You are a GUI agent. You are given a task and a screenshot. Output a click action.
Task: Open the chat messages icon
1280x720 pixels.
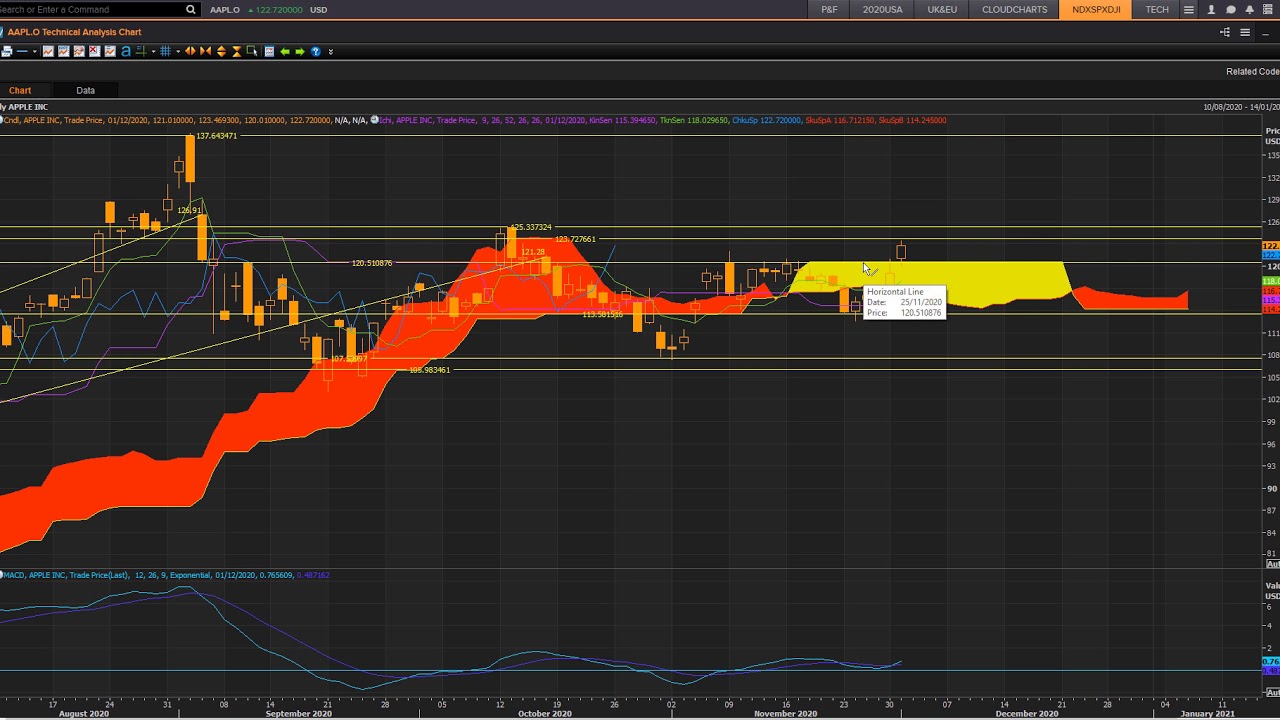[1230, 9]
